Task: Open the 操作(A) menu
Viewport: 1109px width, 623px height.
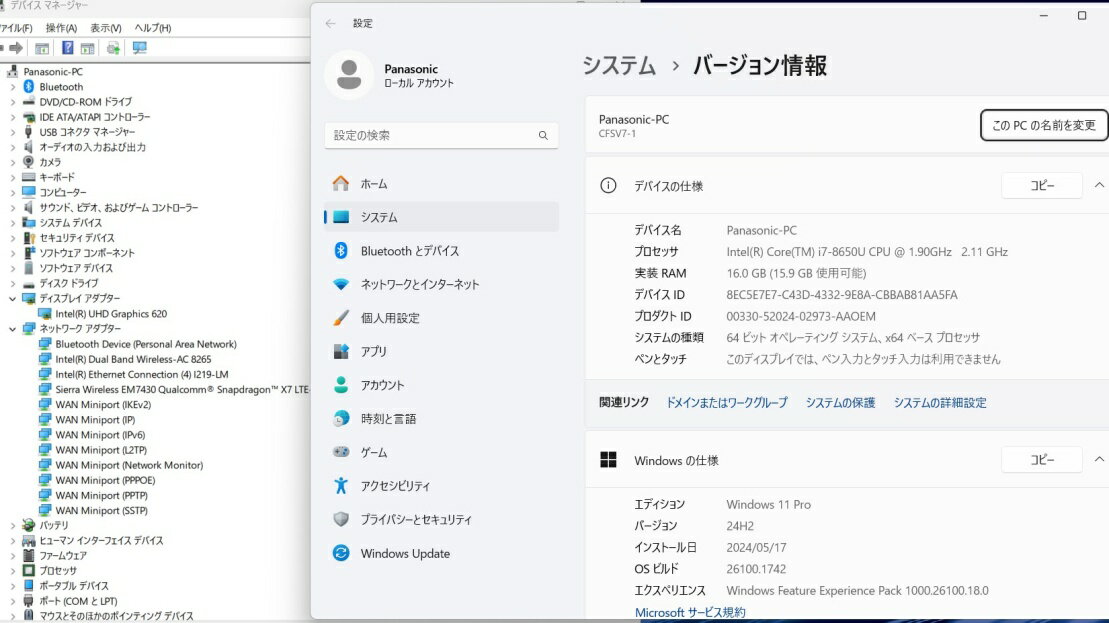Action: [x=61, y=28]
